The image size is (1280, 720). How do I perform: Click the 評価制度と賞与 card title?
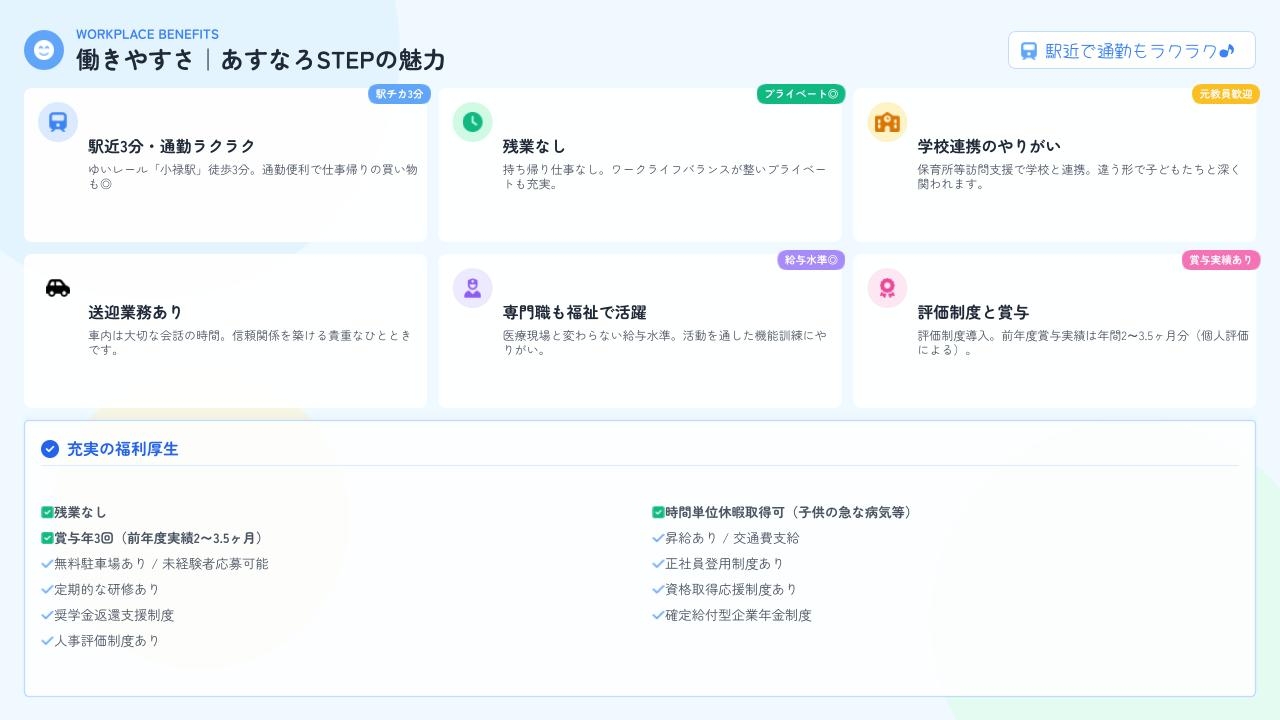[x=973, y=312]
